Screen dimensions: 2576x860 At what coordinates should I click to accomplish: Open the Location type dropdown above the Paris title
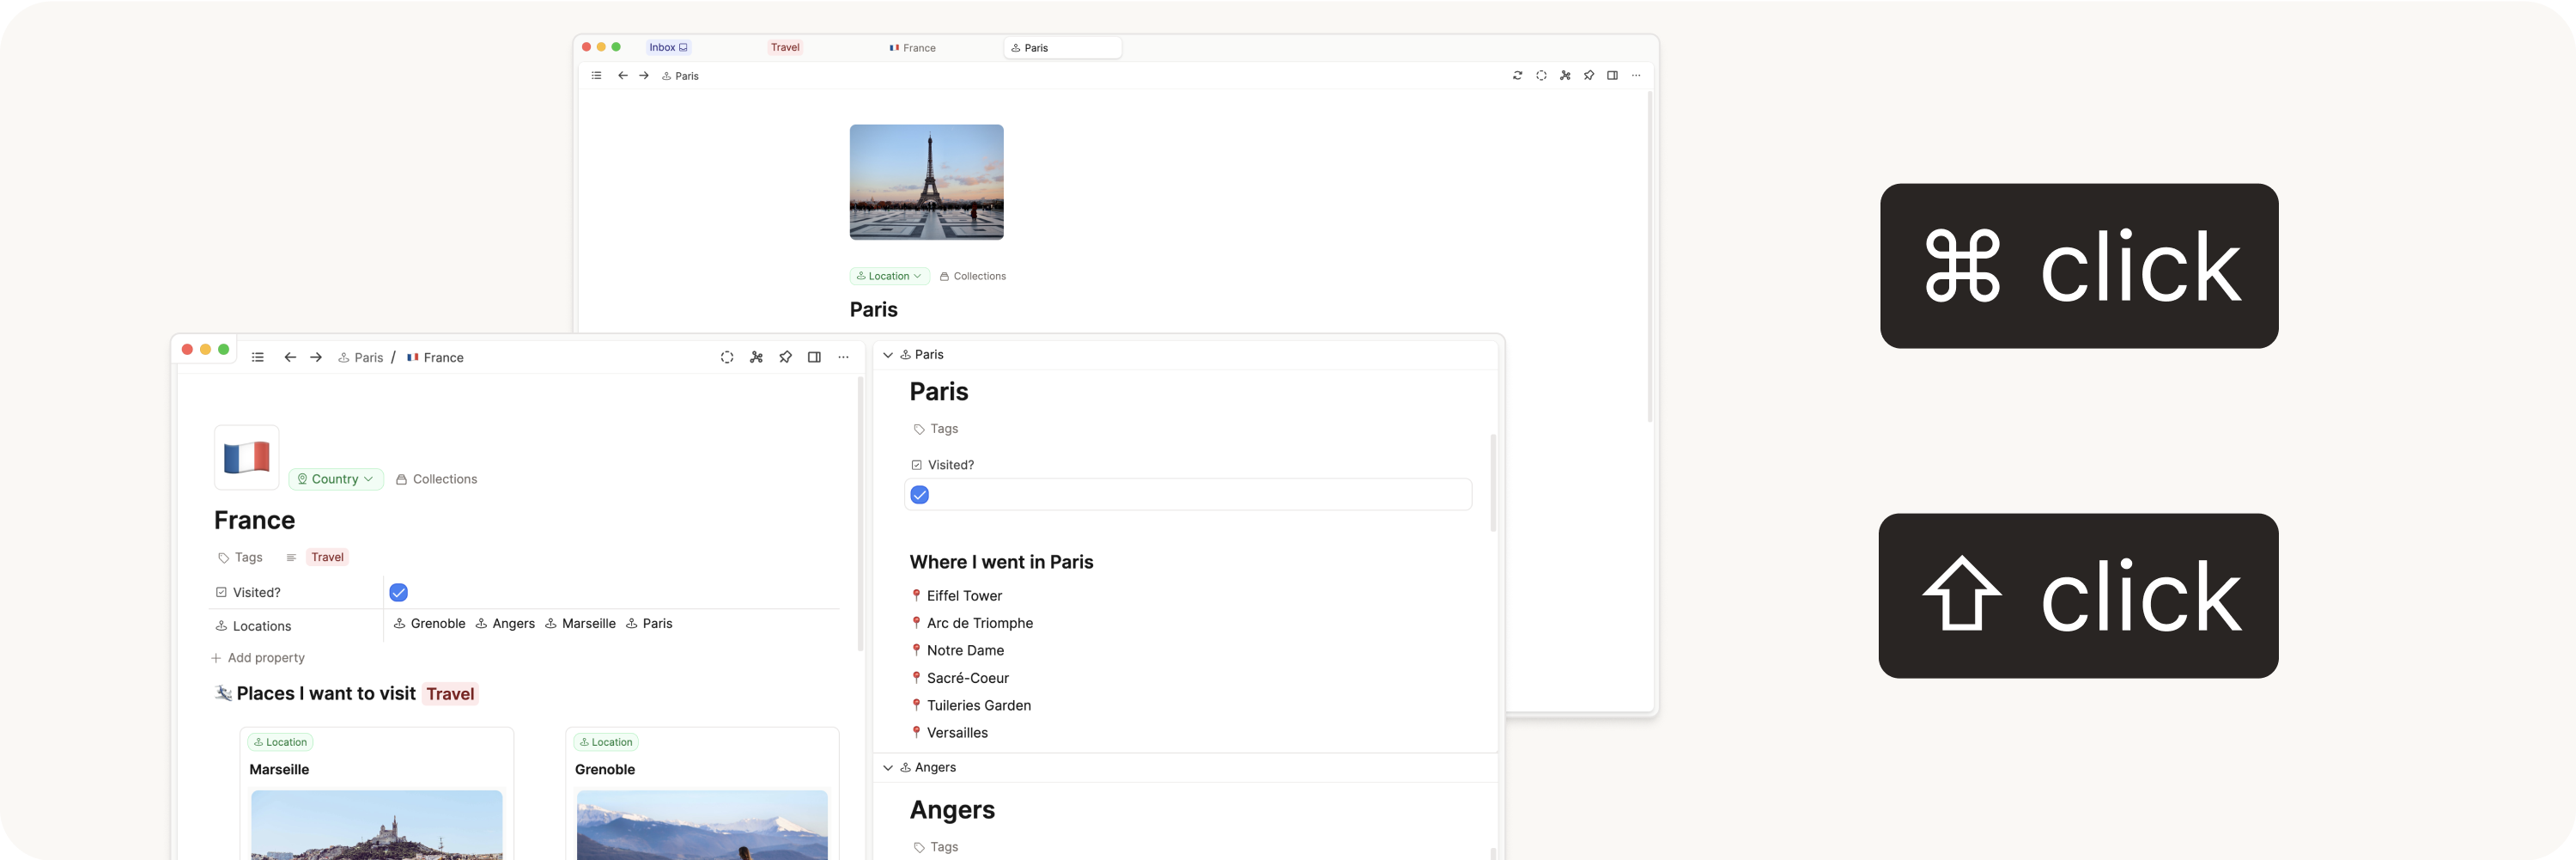click(889, 276)
